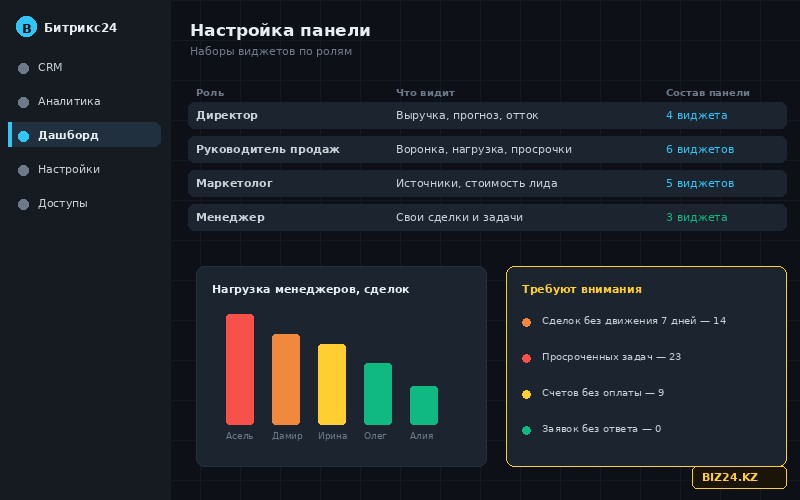Image resolution: width=800 pixels, height=500 pixels.
Task: Open the 4 виджета link for Директор
Action: [x=696, y=115]
